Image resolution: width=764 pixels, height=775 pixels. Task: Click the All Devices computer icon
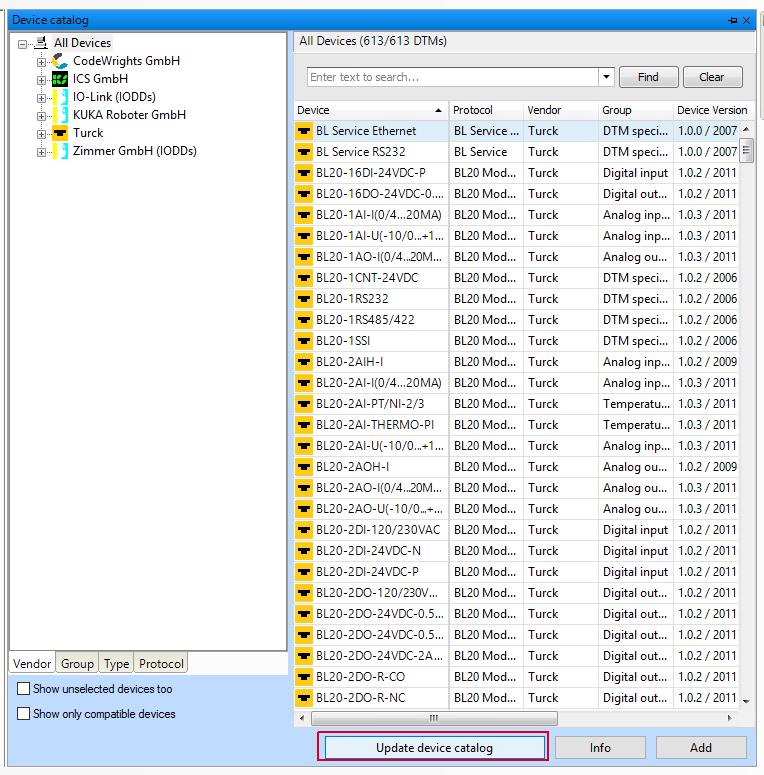42,43
